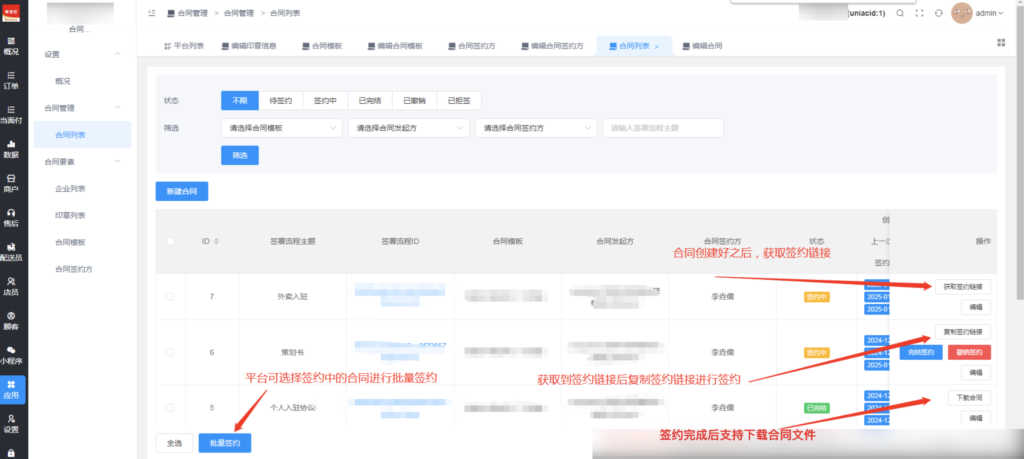Select the 签约中 status filter
Image resolution: width=1024 pixels, height=459 pixels.
pyautogui.click(x=325, y=101)
